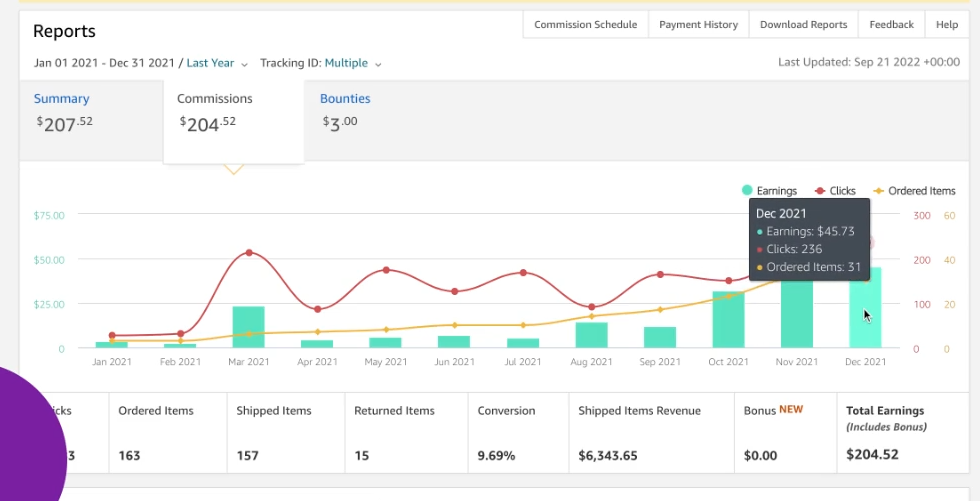
Task: Open the Commission Schedule page
Action: pos(586,25)
